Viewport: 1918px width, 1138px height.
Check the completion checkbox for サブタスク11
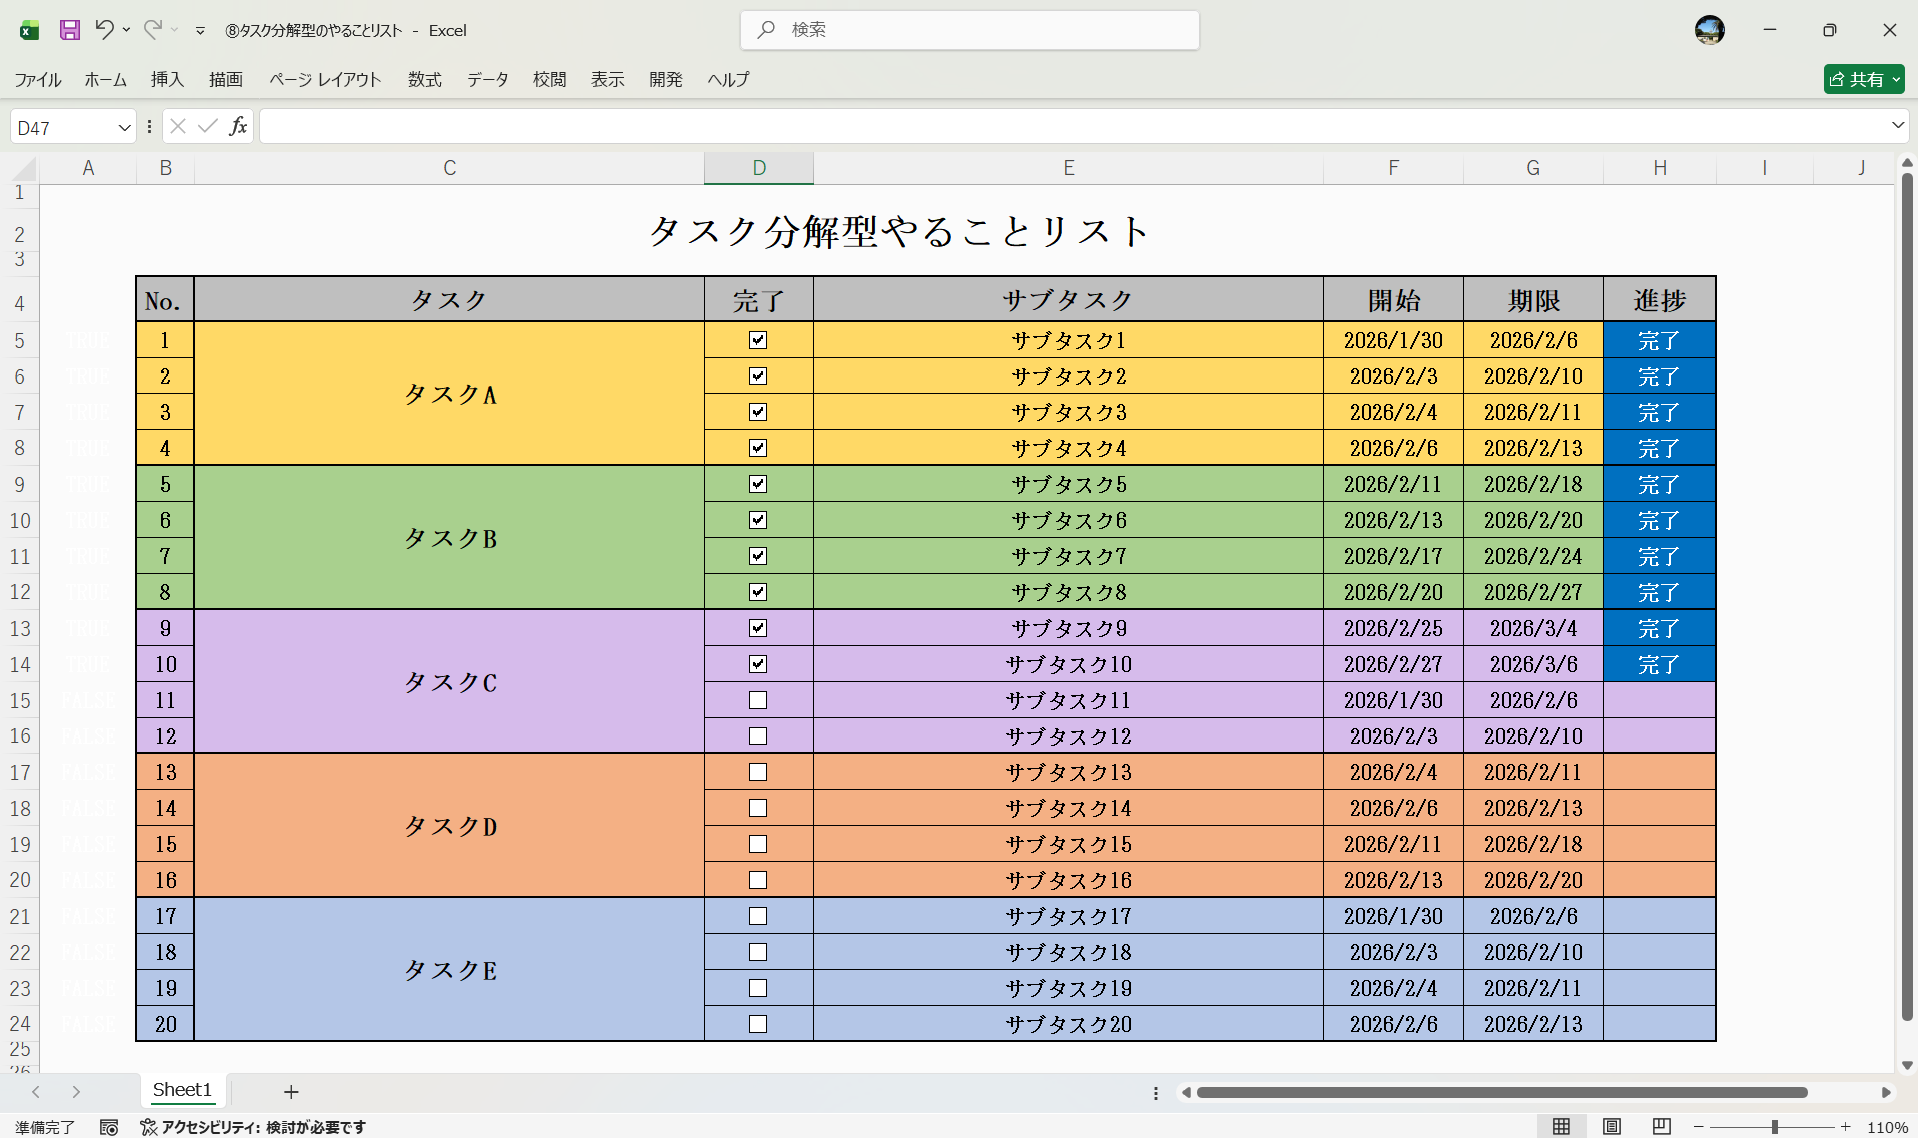[758, 700]
